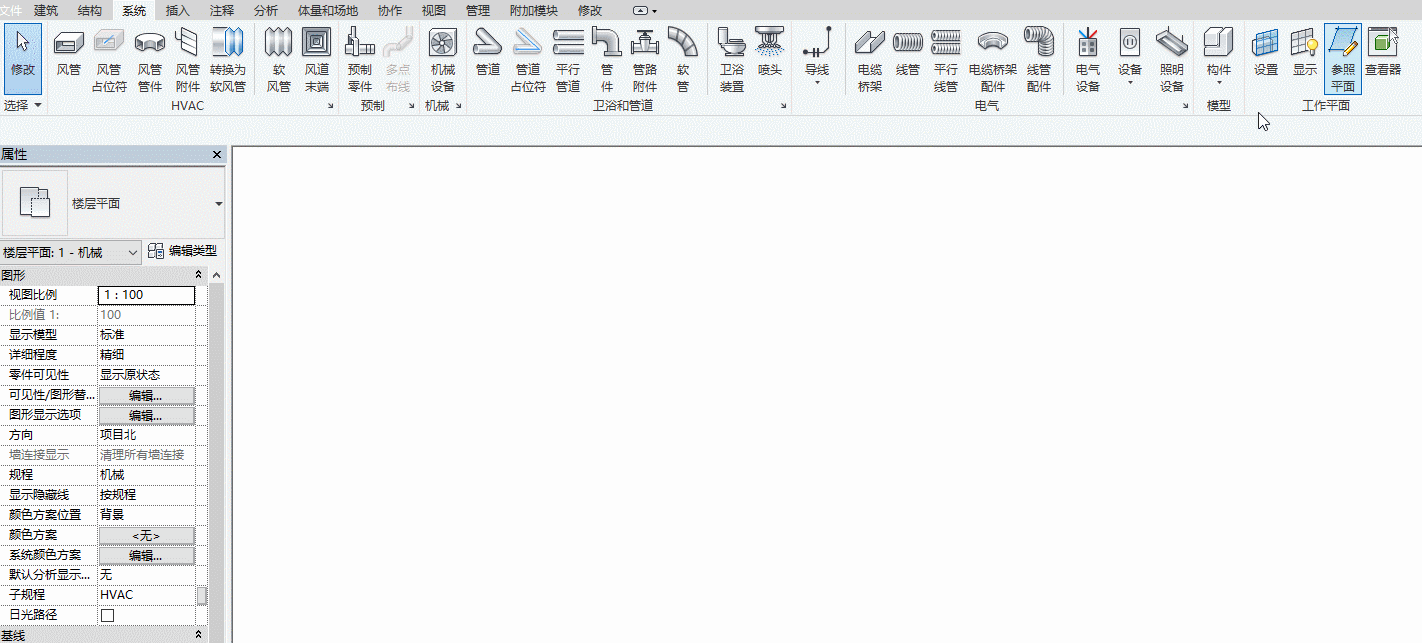This screenshot has height=643, width=1422.
Task: Click 转换为软风管 convert to flex duct
Action: [x=228, y=58]
